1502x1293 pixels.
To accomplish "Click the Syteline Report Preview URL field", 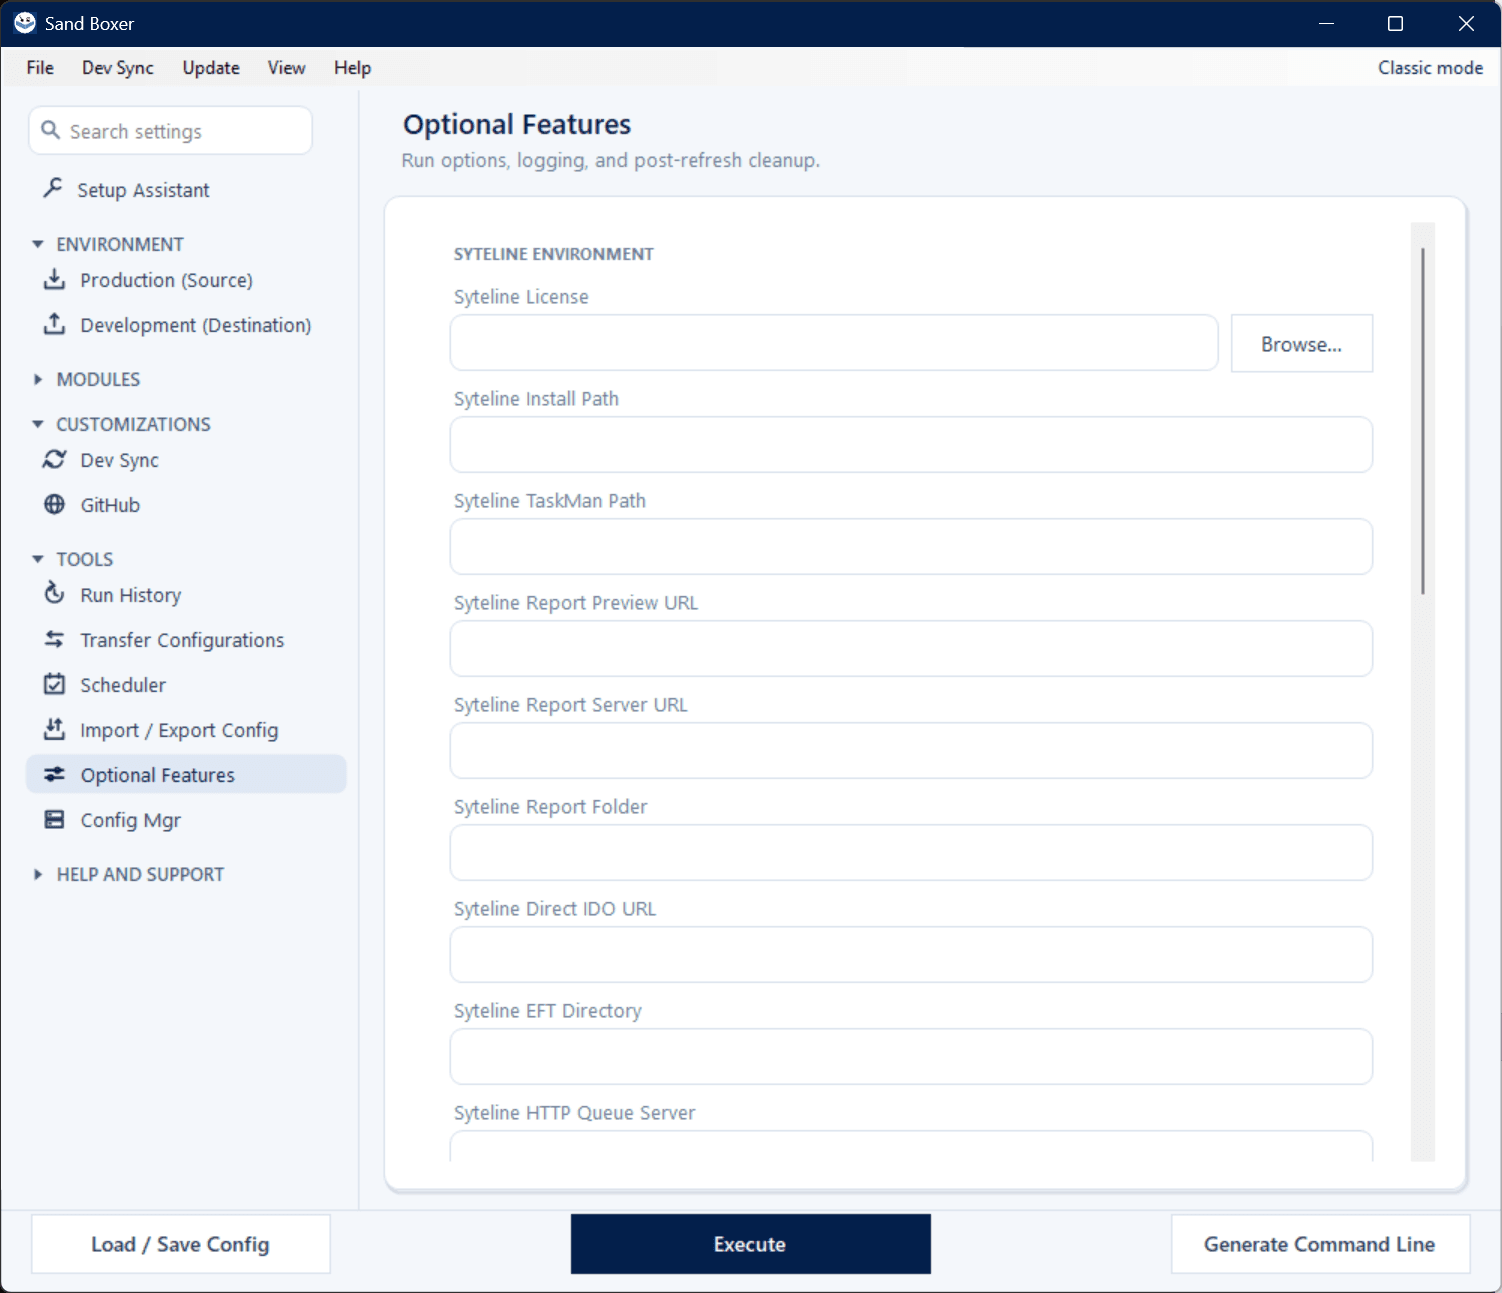I will click(911, 649).
